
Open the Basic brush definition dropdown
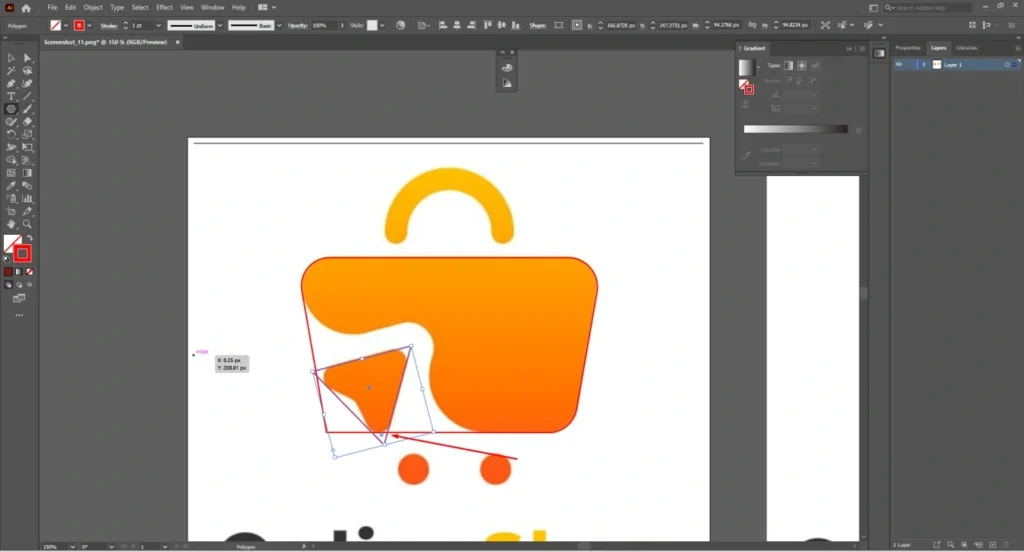coord(280,25)
